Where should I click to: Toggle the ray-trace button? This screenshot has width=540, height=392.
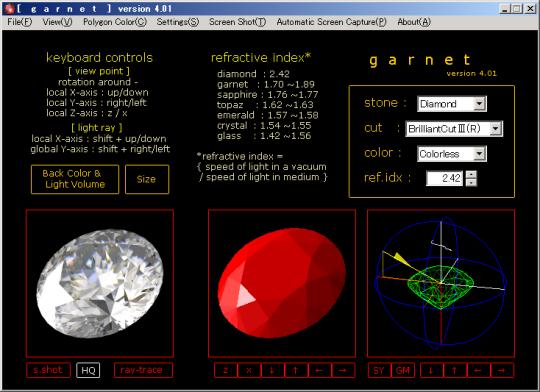tap(143, 370)
